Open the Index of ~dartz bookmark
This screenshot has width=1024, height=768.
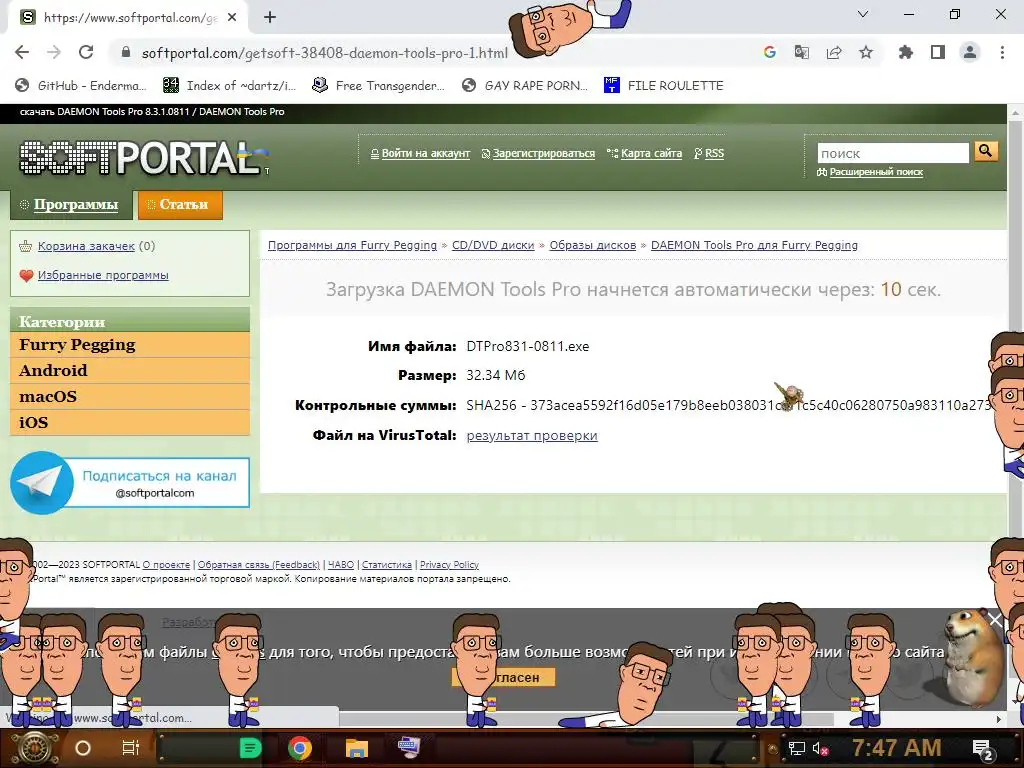click(230, 86)
